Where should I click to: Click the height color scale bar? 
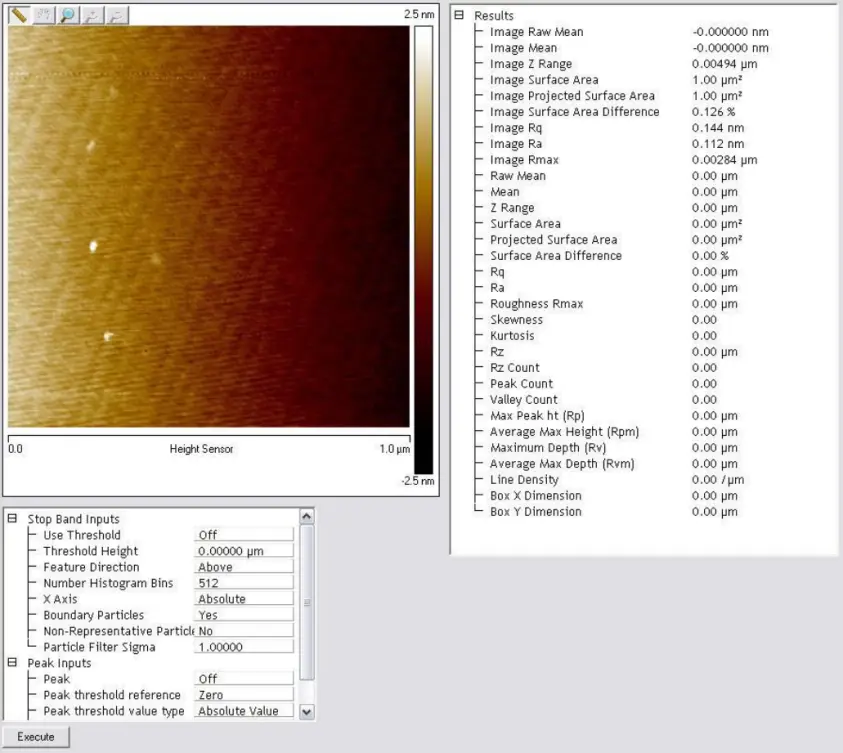[x=424, y=250]
